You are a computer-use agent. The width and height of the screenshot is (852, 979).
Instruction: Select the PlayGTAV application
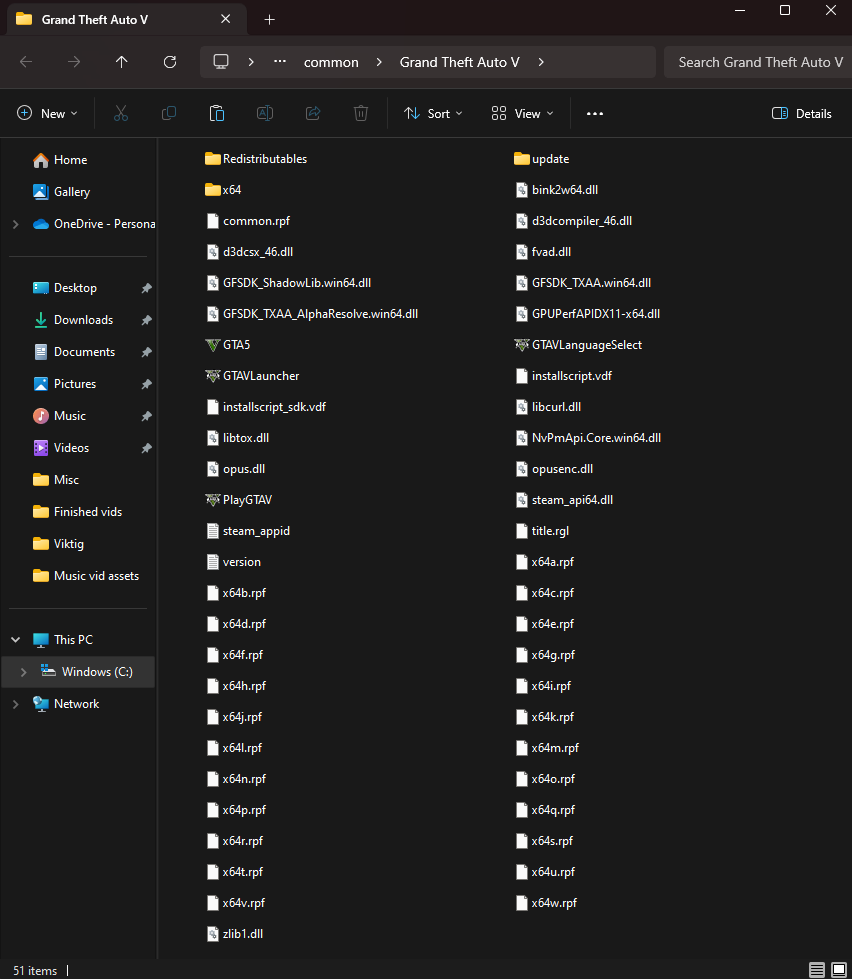[238, 499]
